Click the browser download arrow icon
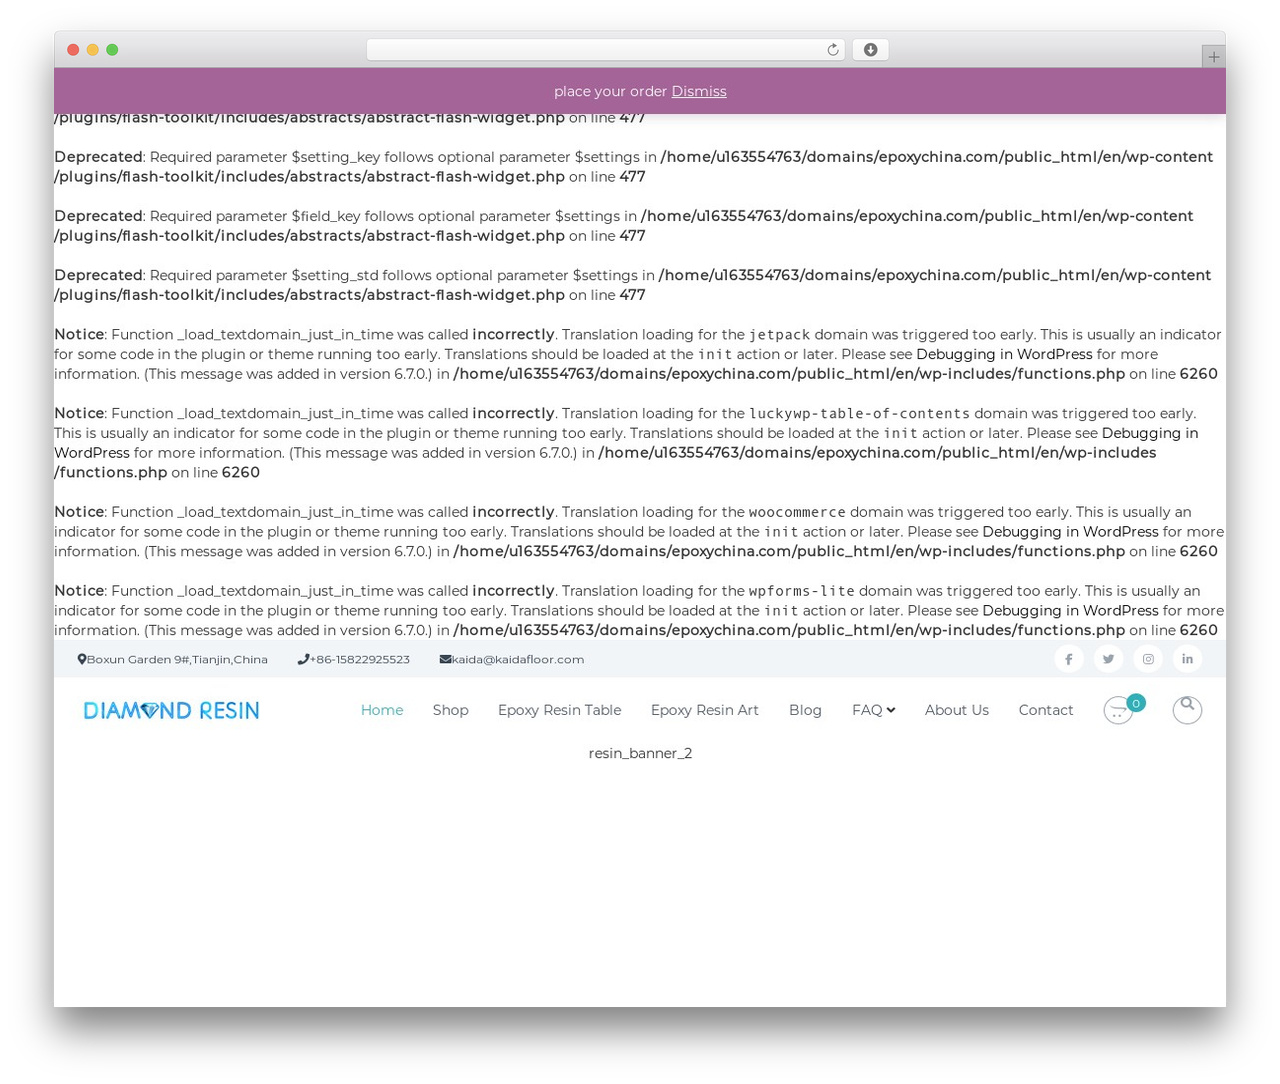The image size is (1280, 1084). coord(870,50)
